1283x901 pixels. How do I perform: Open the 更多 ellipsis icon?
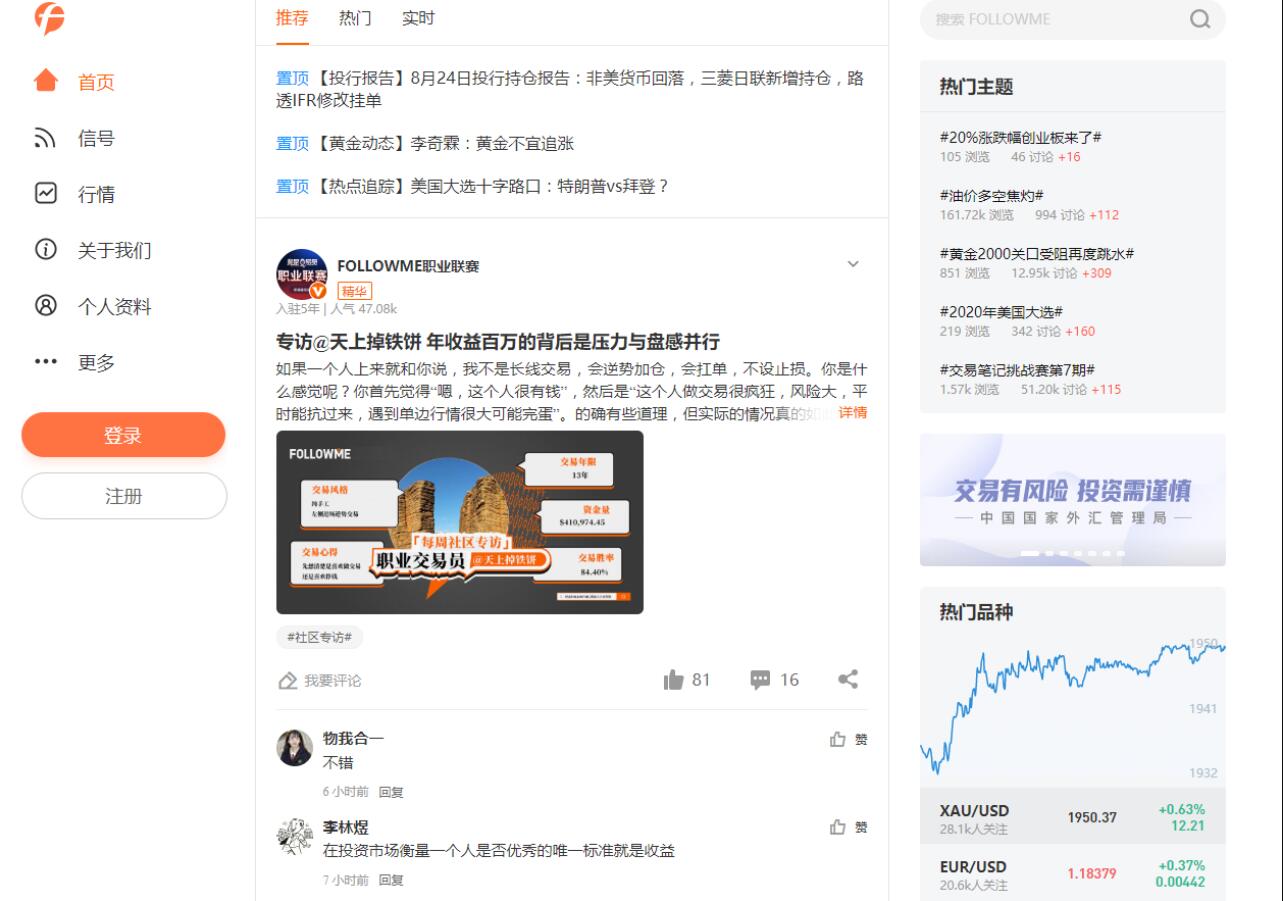click(46, 362)
